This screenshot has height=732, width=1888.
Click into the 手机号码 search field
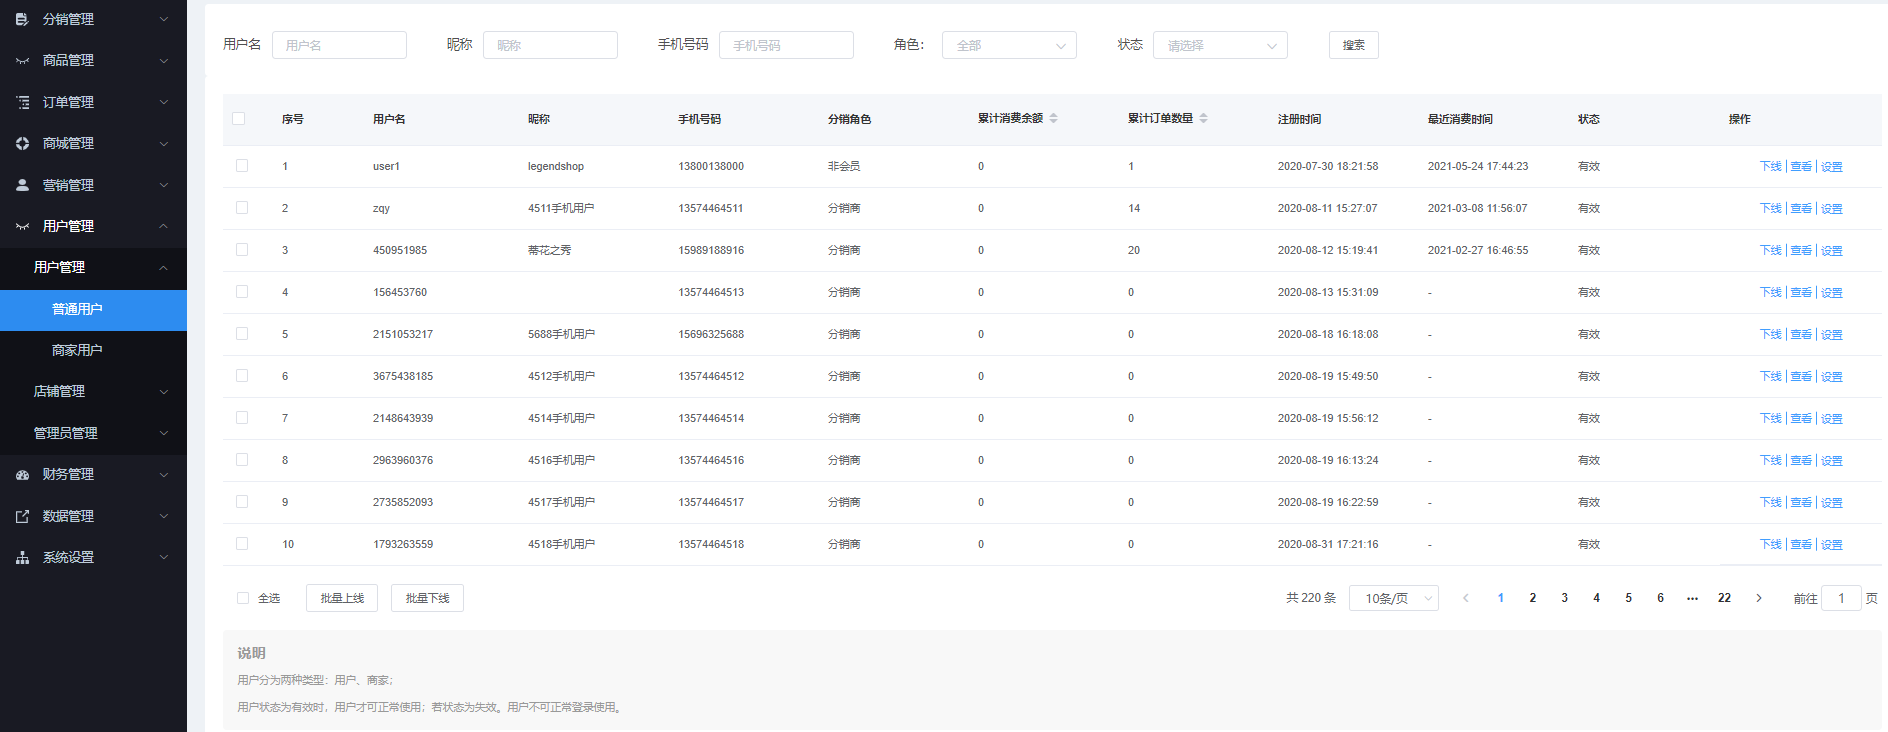coord(786,45)
